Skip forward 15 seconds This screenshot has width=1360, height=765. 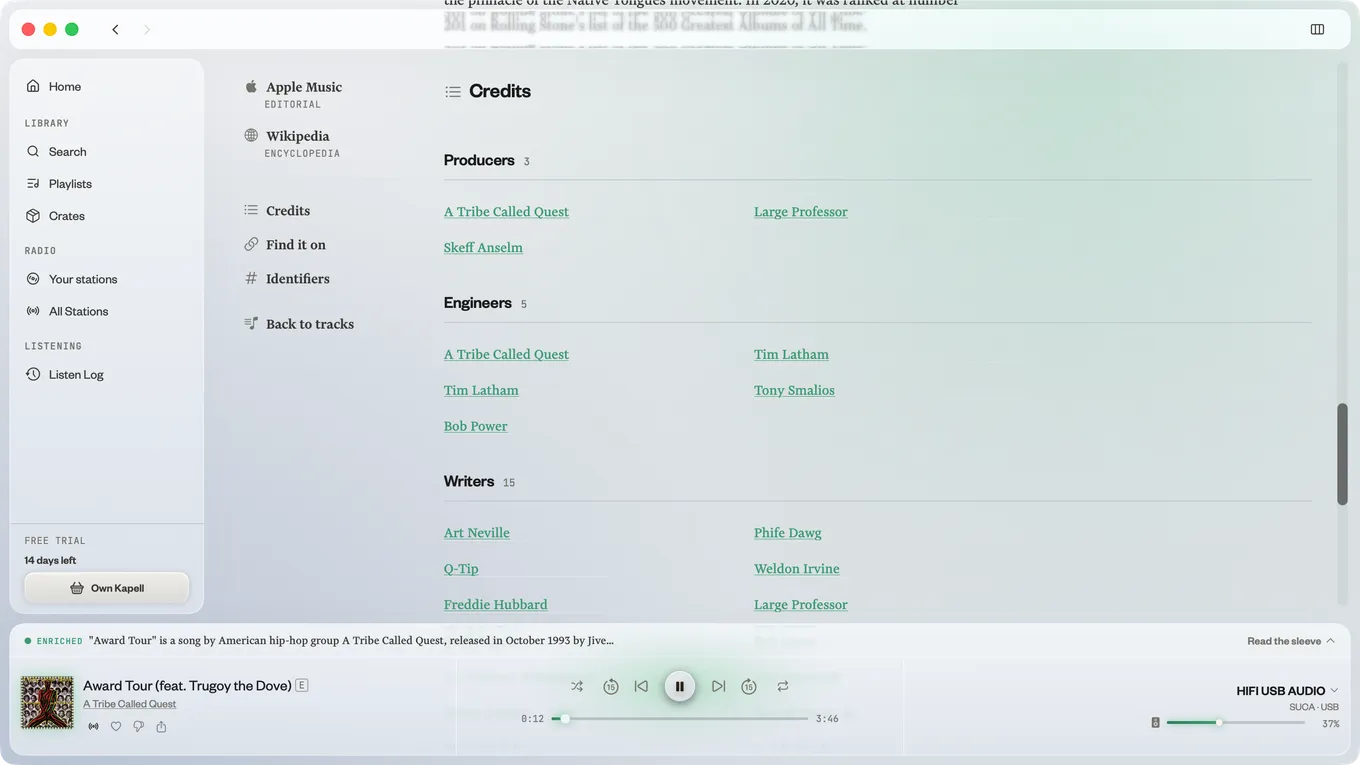pyautogui.click(x=749, y=686)
